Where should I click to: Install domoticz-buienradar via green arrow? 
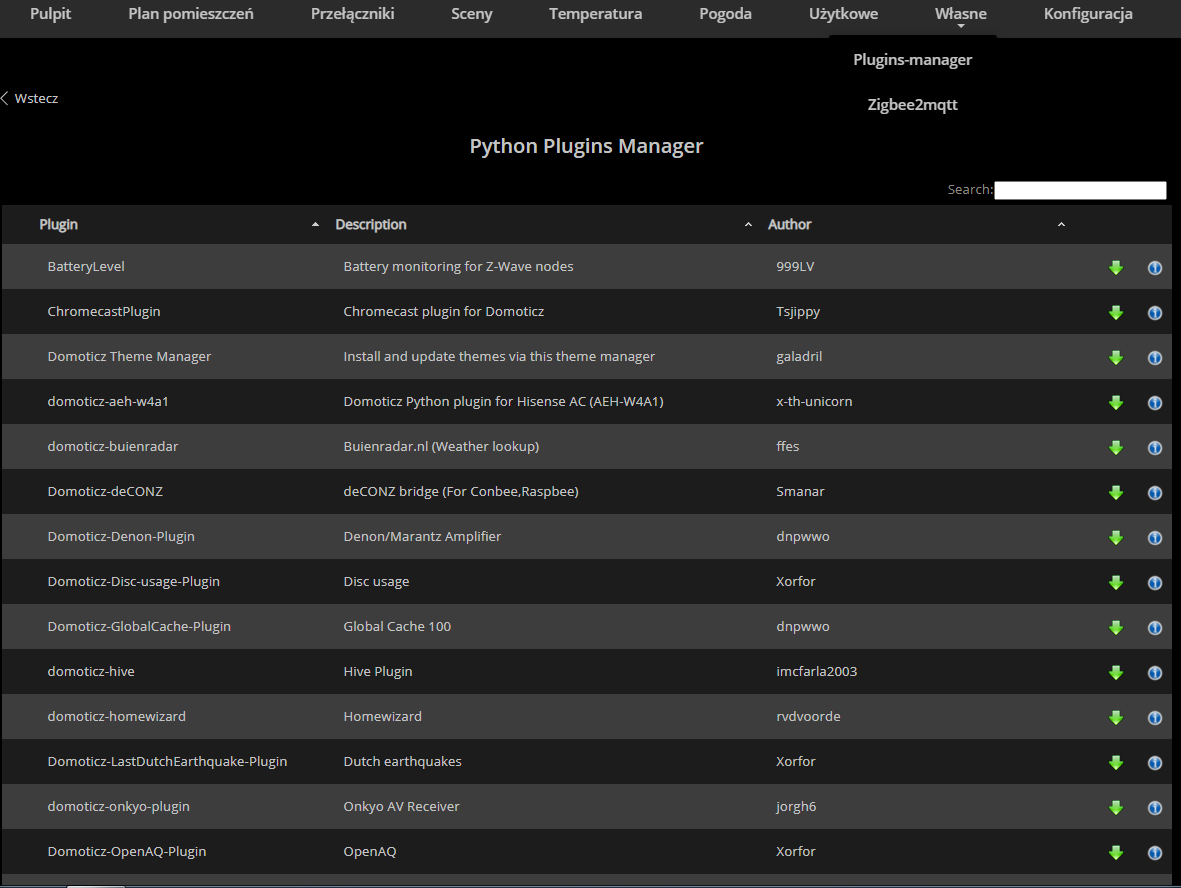click(x=1115, y=447)
